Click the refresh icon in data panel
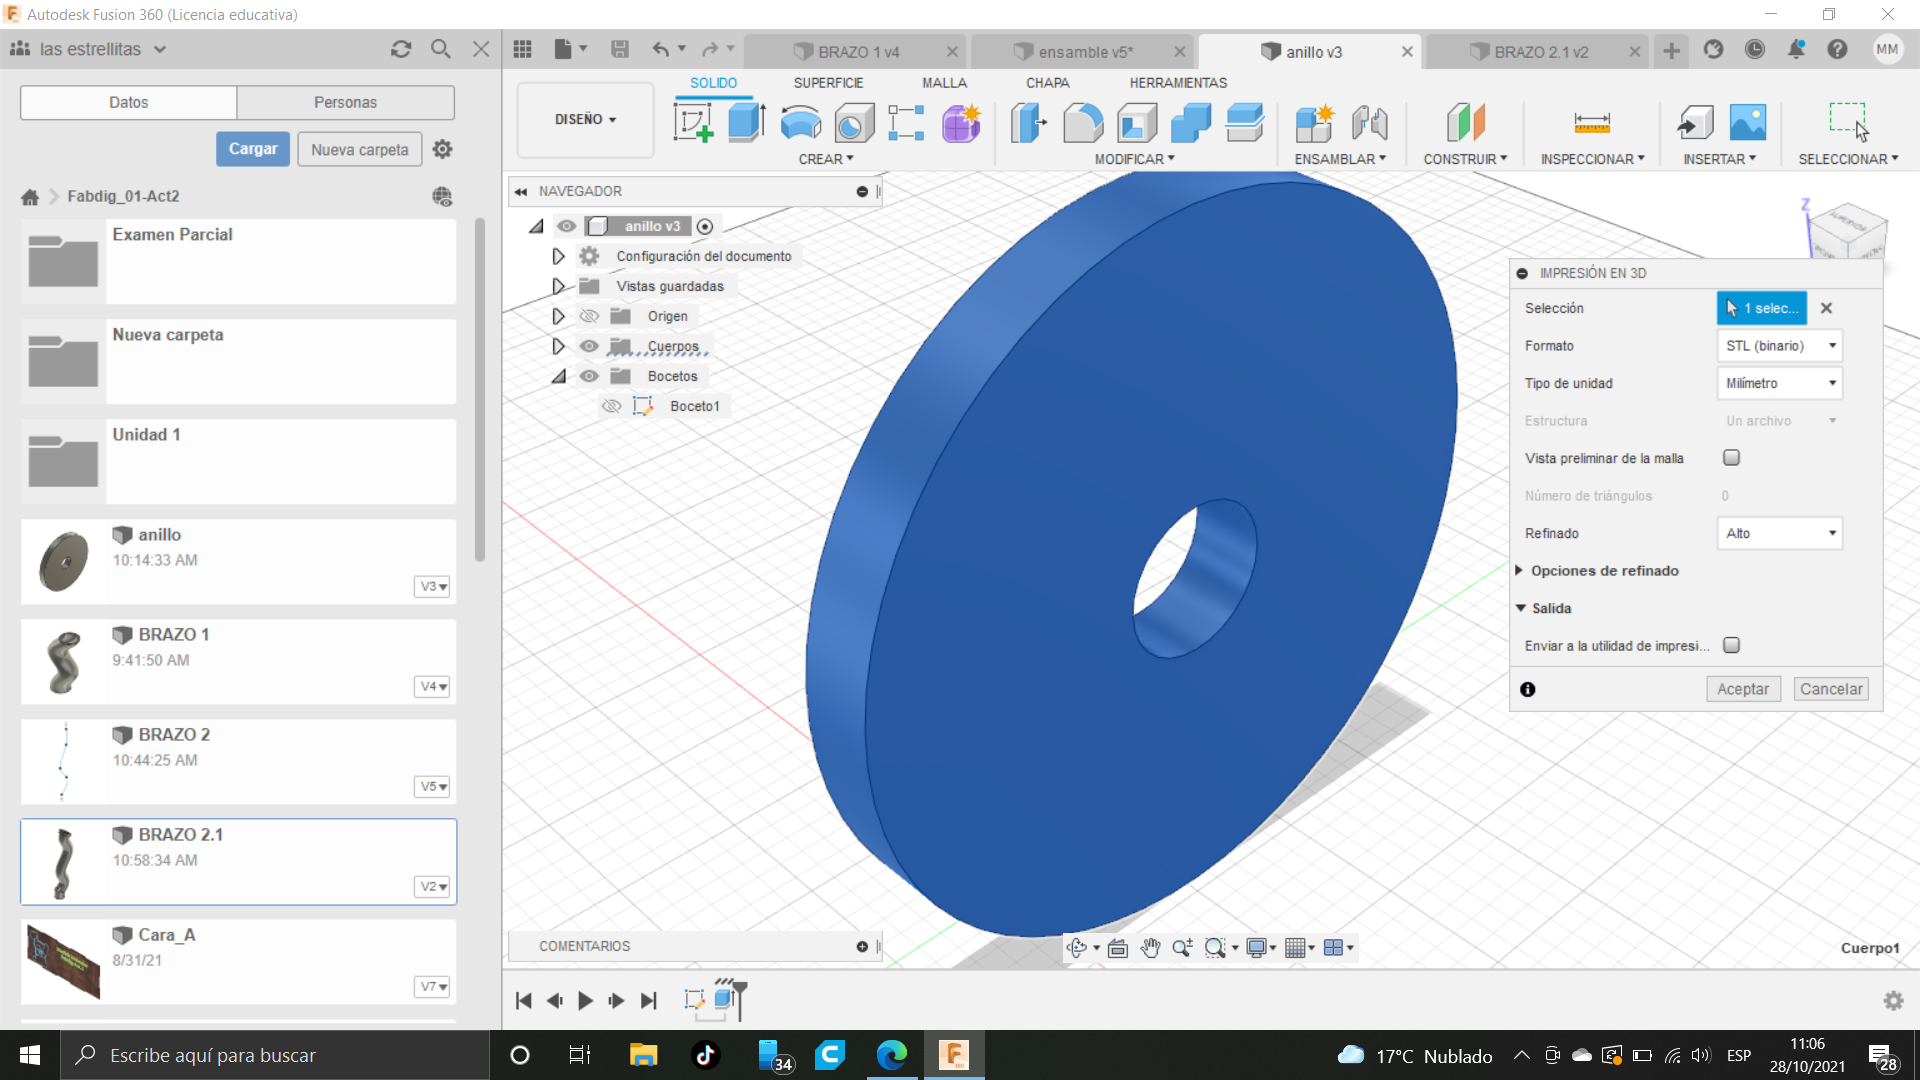Viewport: 1920px width, 1080px height. [x=401, y=49]
